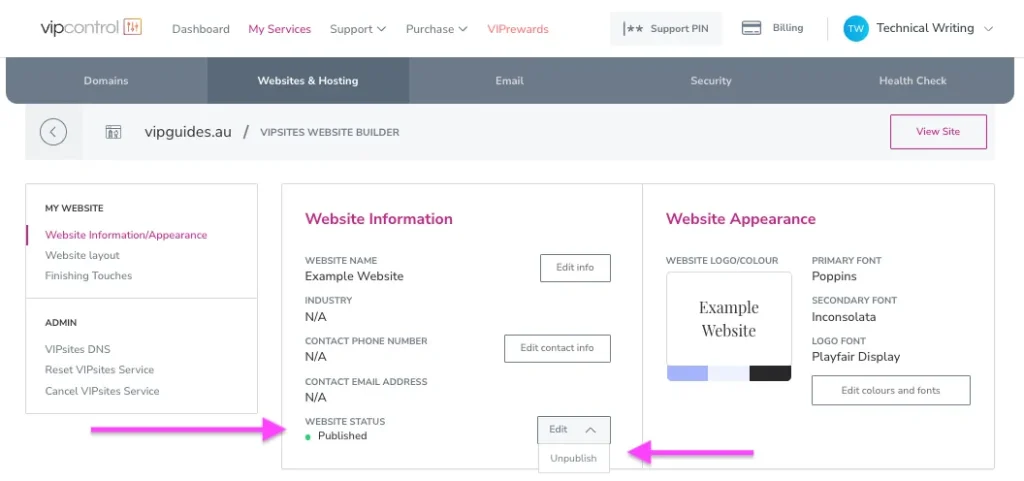Click Edit colours and fonts button
The height and width of the screenshot is (481, 1024).
[x=891, y=390]
